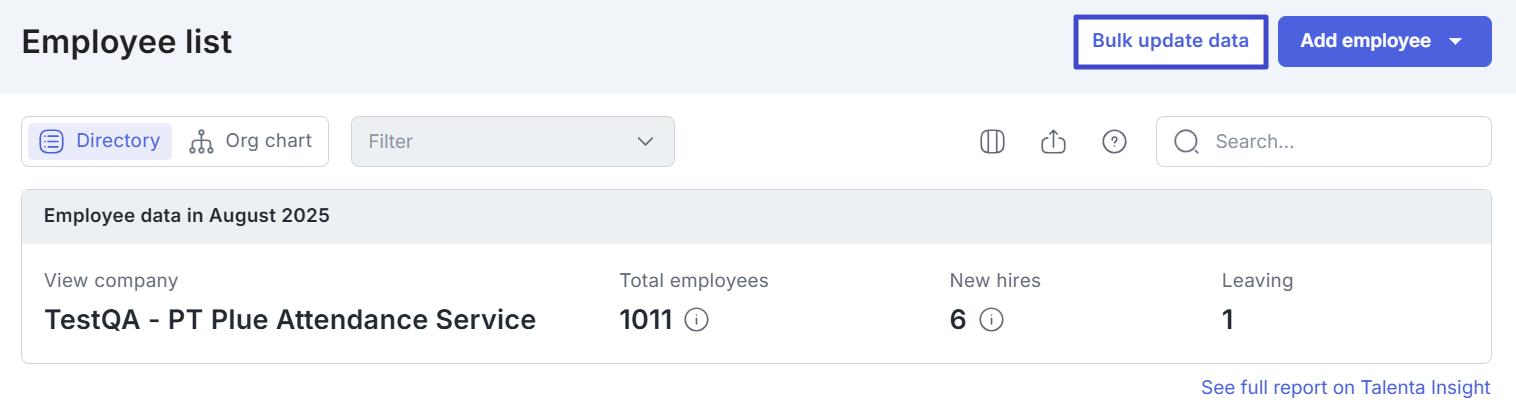Switch to the Directory view tab
Viewport: 1516px width, 411px height.
pyautogui.click(x=100, y=141)
